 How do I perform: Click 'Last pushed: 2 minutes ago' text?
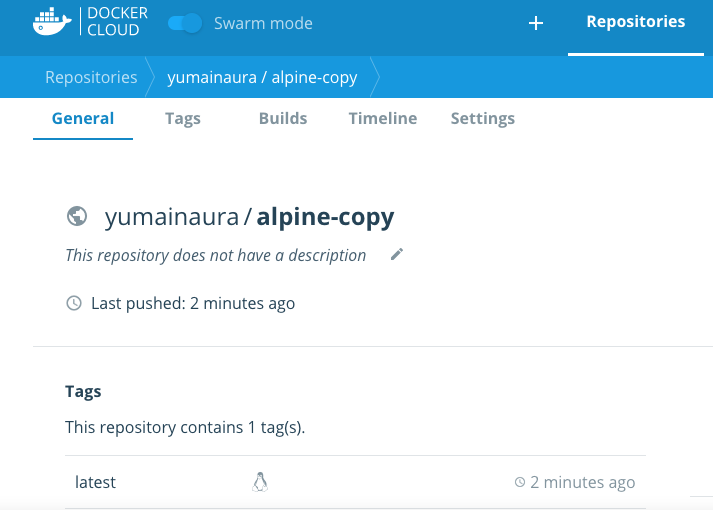tap(193, 303)
